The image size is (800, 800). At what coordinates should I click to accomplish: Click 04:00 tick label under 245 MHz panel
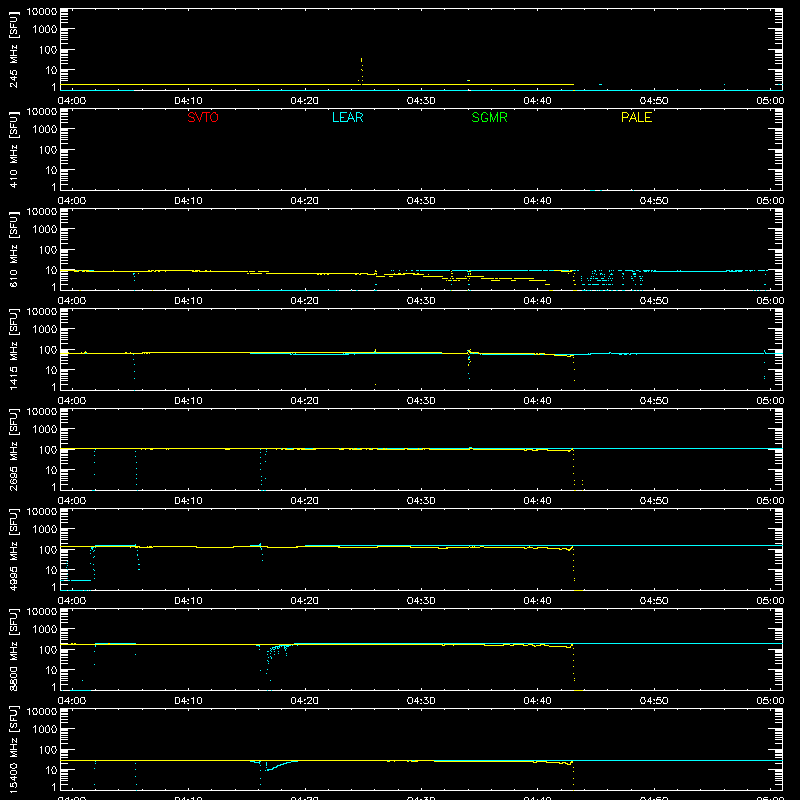[x=71, y=101]
